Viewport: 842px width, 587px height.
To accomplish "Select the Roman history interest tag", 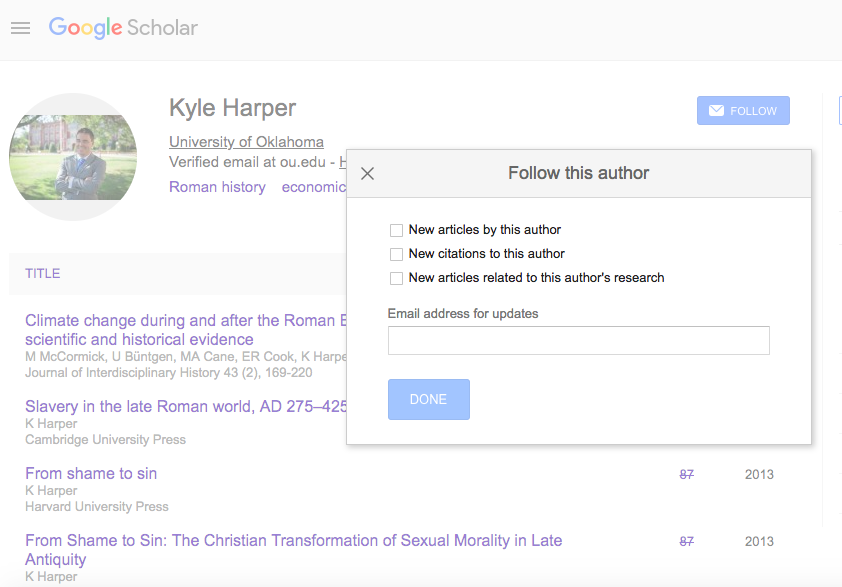I will [217, 187].
